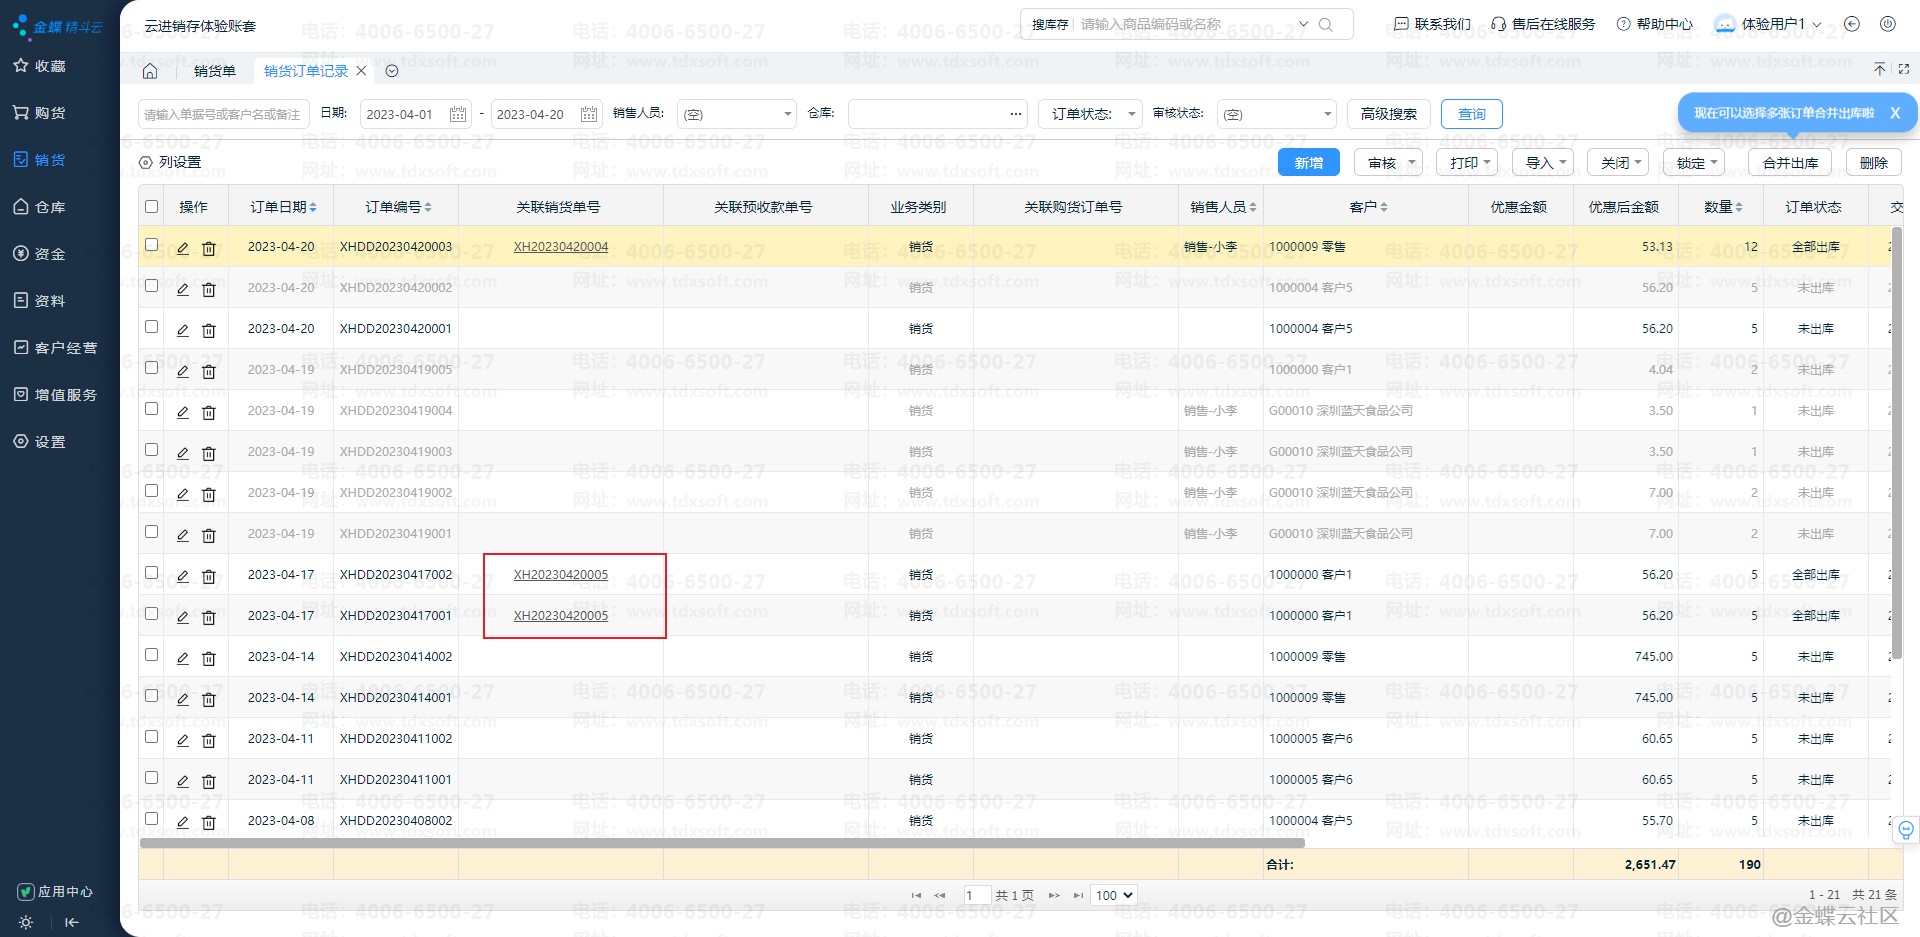Click the search magnifier icon
1920x937 pixels.
click(1326, 25)
